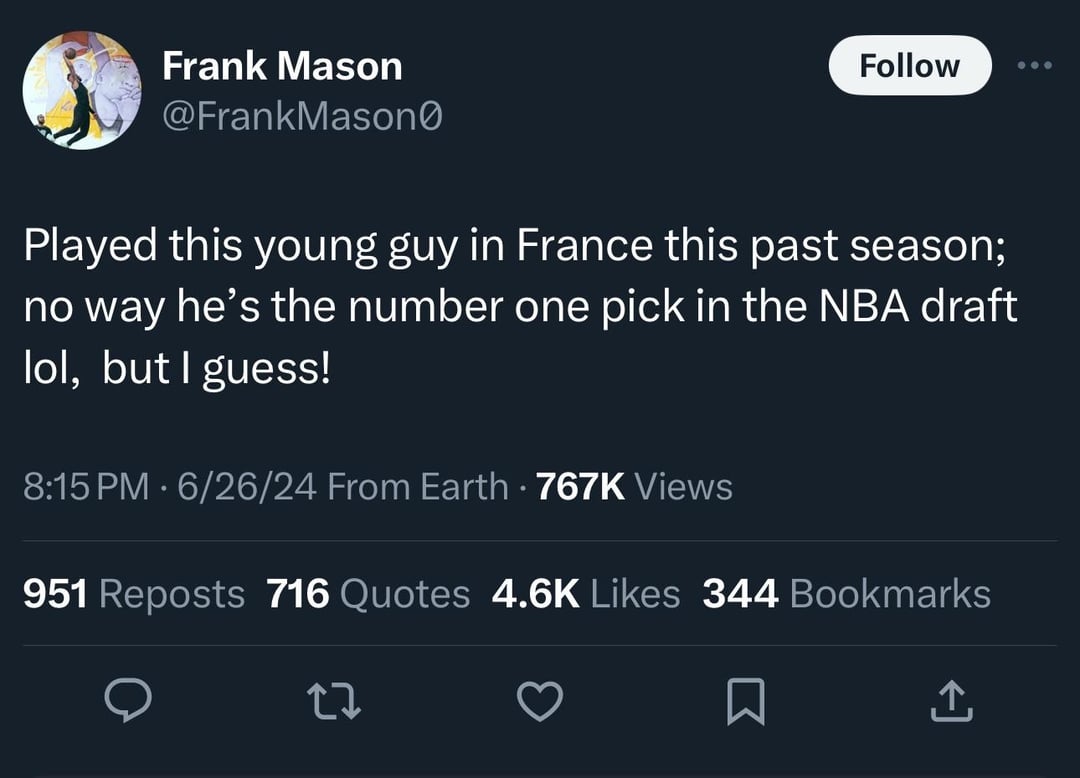The height and width of the screenshot is (778, 1080).
Task: Click the From Earth location label
Action: pos(418,487)
